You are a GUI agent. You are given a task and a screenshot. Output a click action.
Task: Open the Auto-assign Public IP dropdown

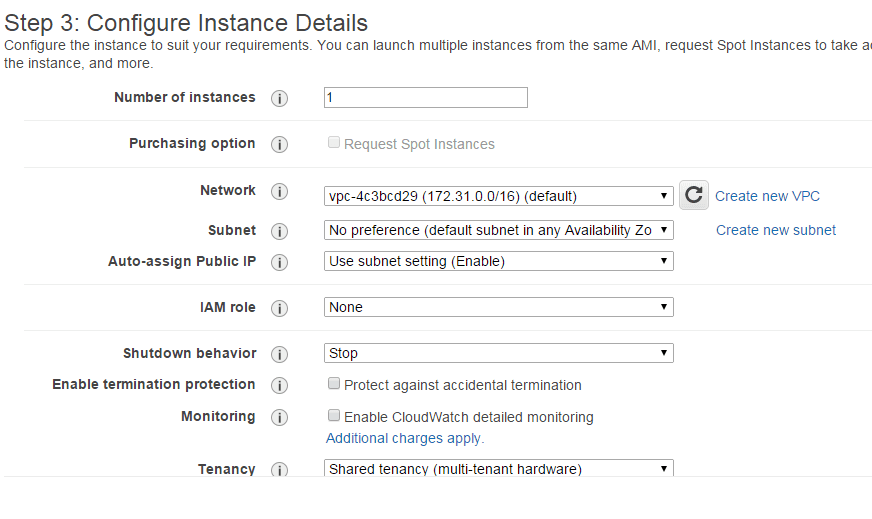tap(499, 261)
